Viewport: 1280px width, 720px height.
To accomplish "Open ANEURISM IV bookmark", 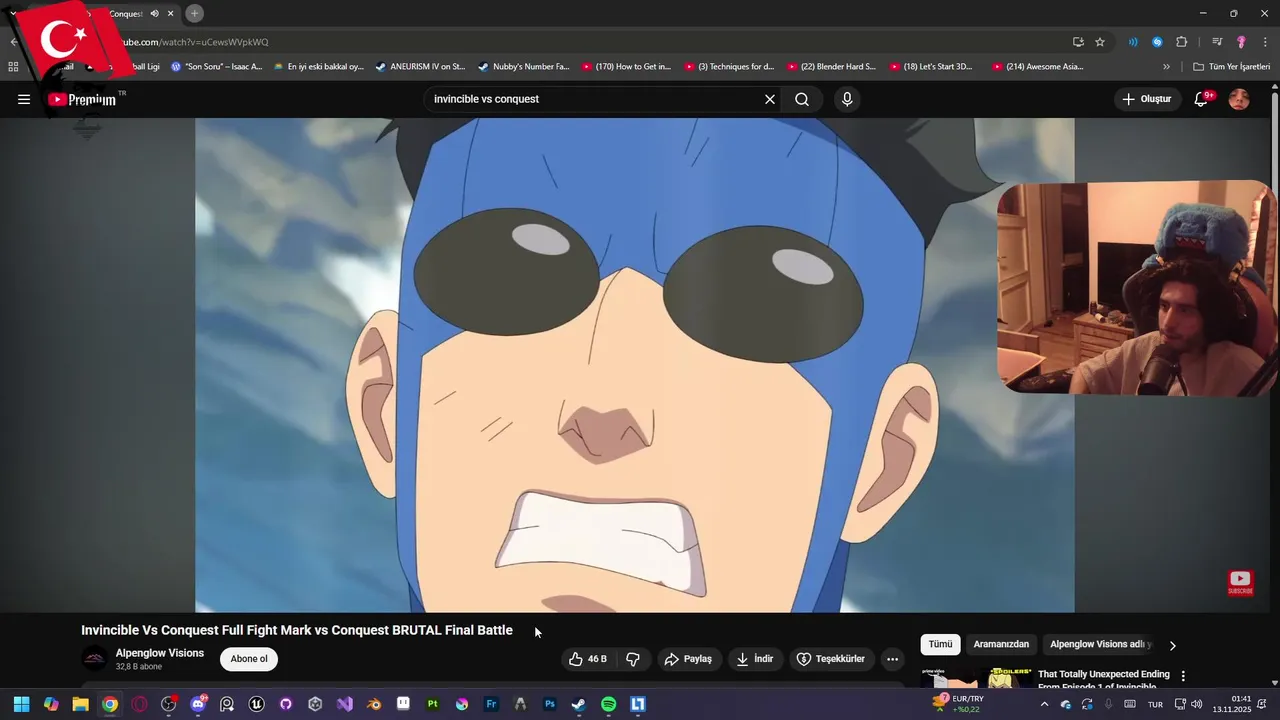I will coord(420,67).
